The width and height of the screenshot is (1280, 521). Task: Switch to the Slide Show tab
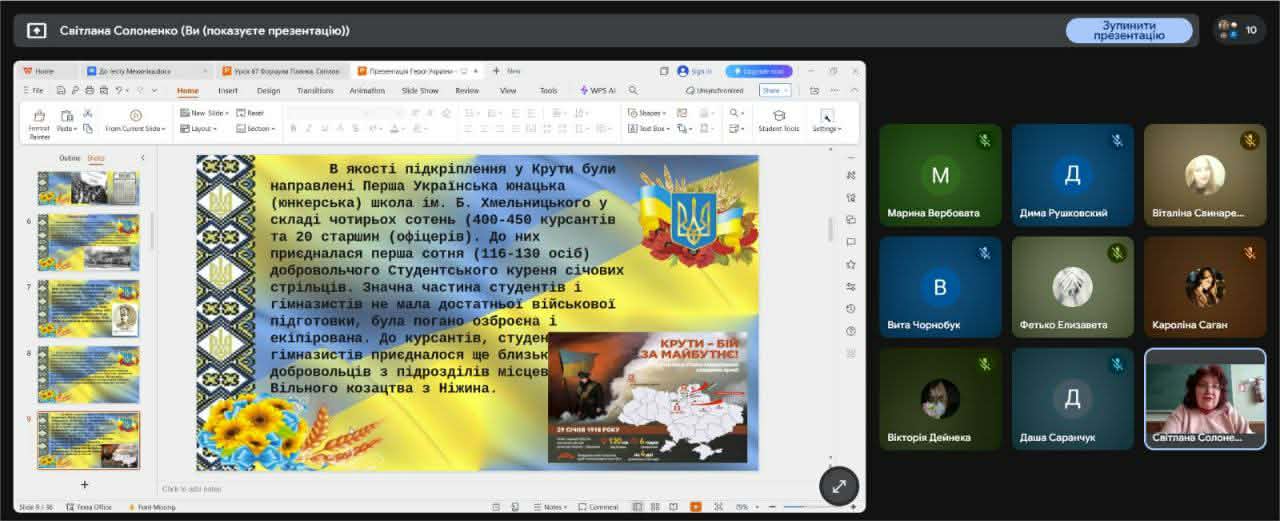tap(420, 90)
